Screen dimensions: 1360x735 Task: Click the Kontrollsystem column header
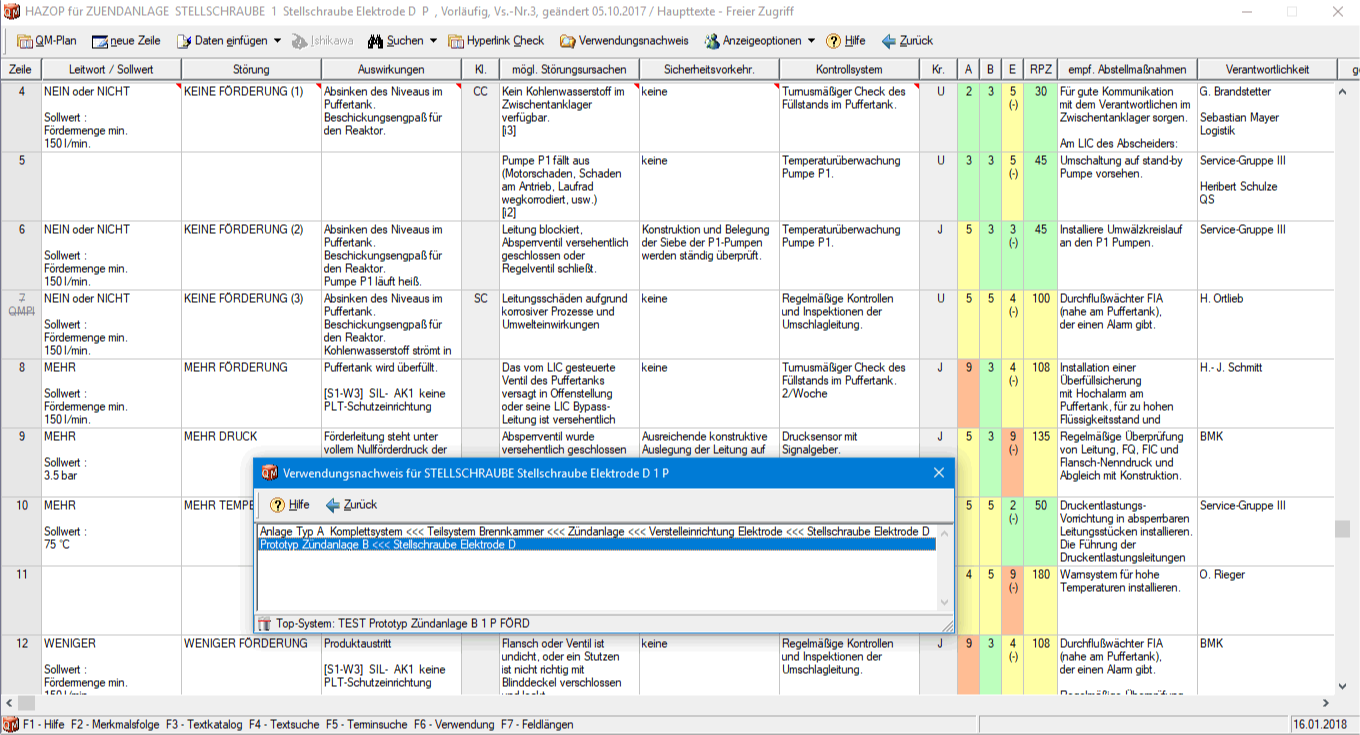pyautogui.click(x=849, y=70)
